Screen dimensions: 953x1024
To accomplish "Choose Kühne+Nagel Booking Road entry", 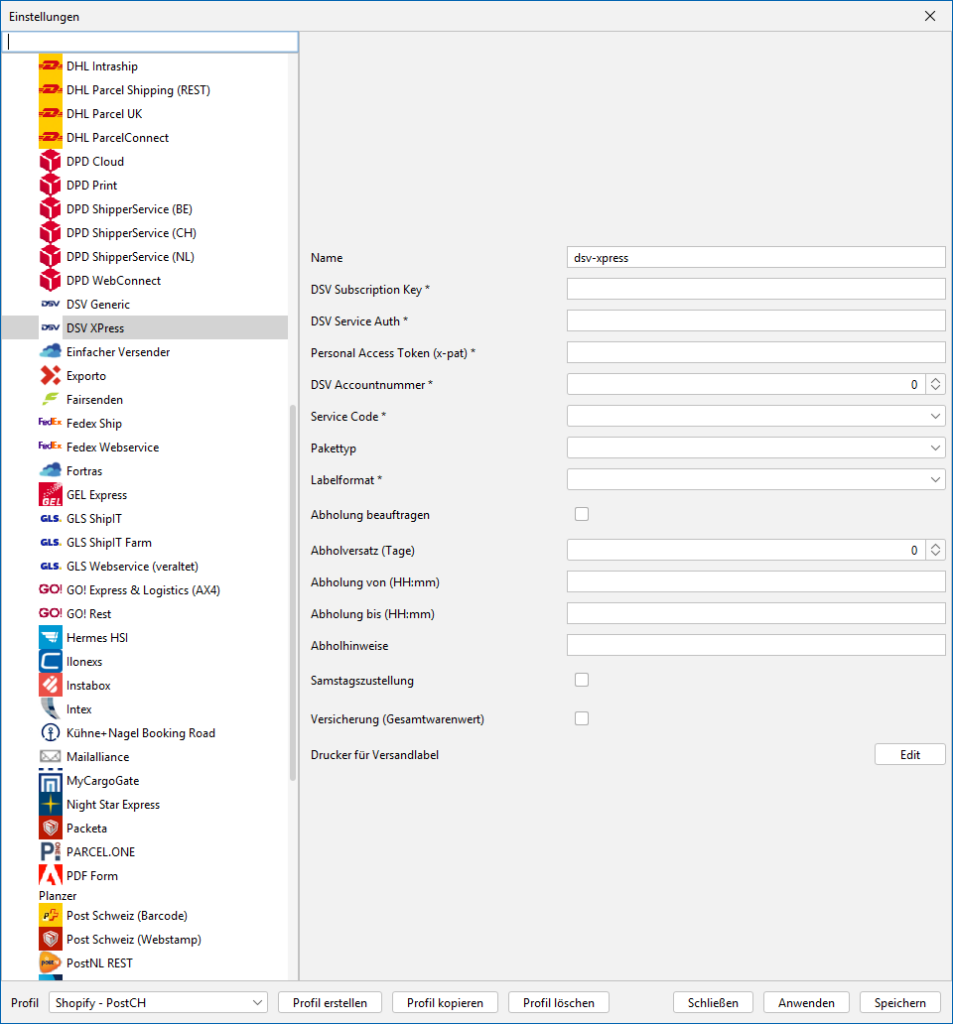I will 140,733.
